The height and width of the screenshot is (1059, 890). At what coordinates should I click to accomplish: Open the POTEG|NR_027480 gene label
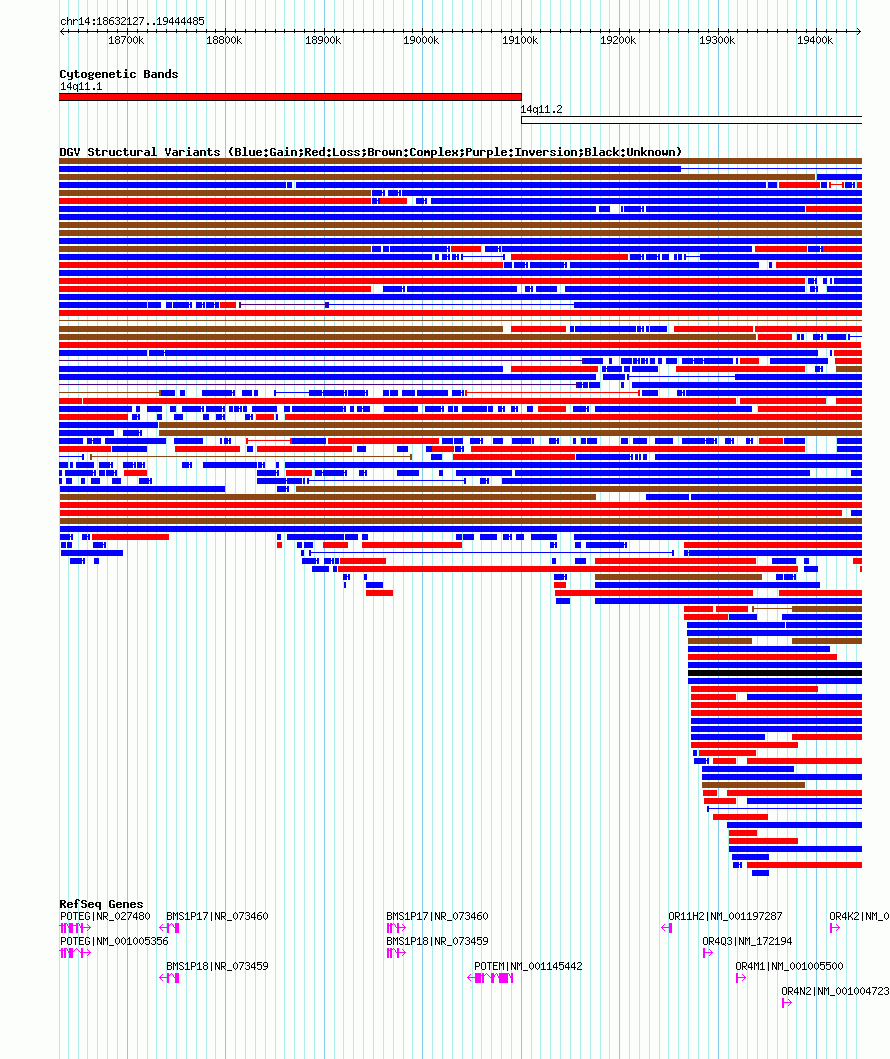point(105,916)
